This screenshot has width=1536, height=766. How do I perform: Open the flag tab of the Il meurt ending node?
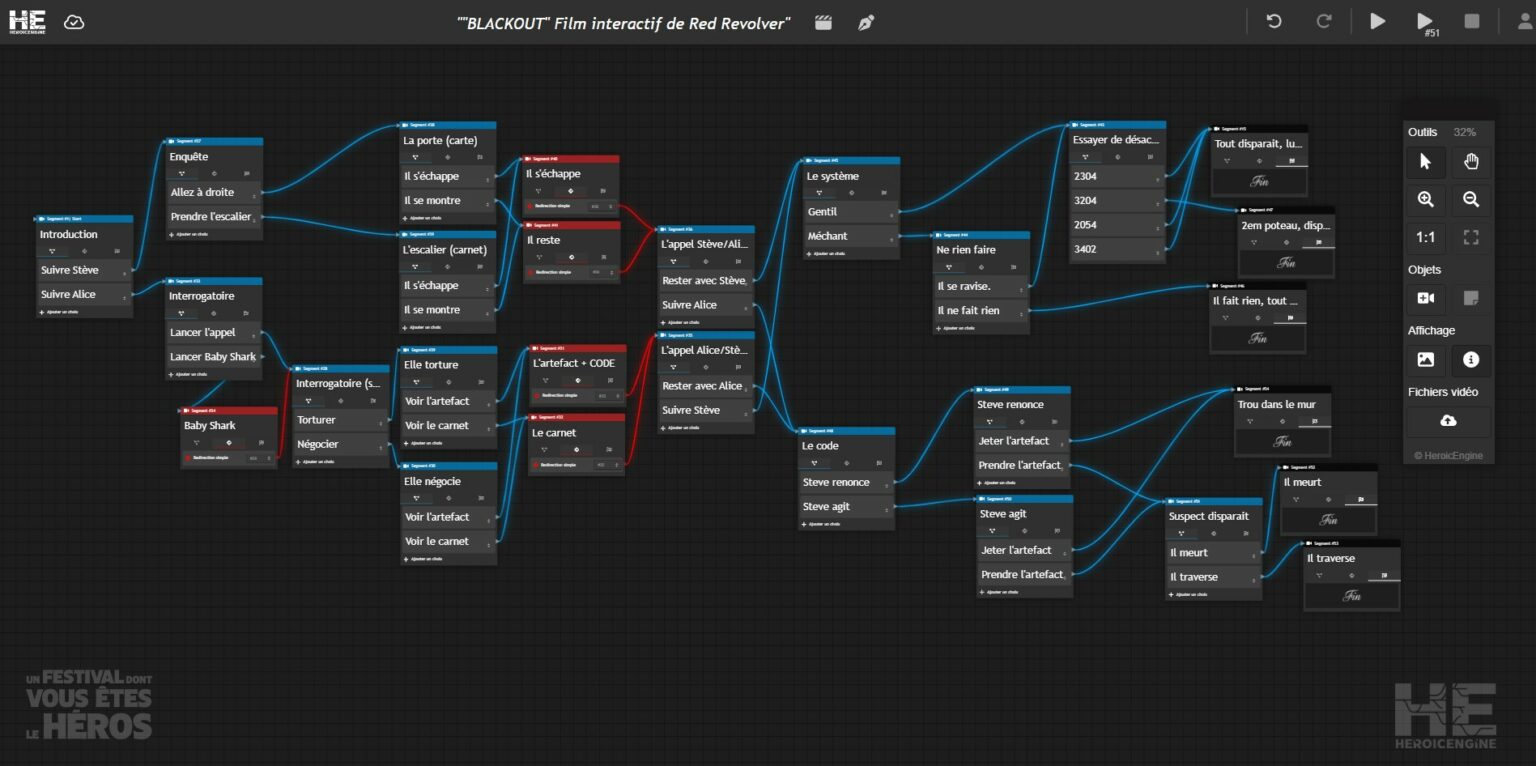click(x=1359, y=499)
